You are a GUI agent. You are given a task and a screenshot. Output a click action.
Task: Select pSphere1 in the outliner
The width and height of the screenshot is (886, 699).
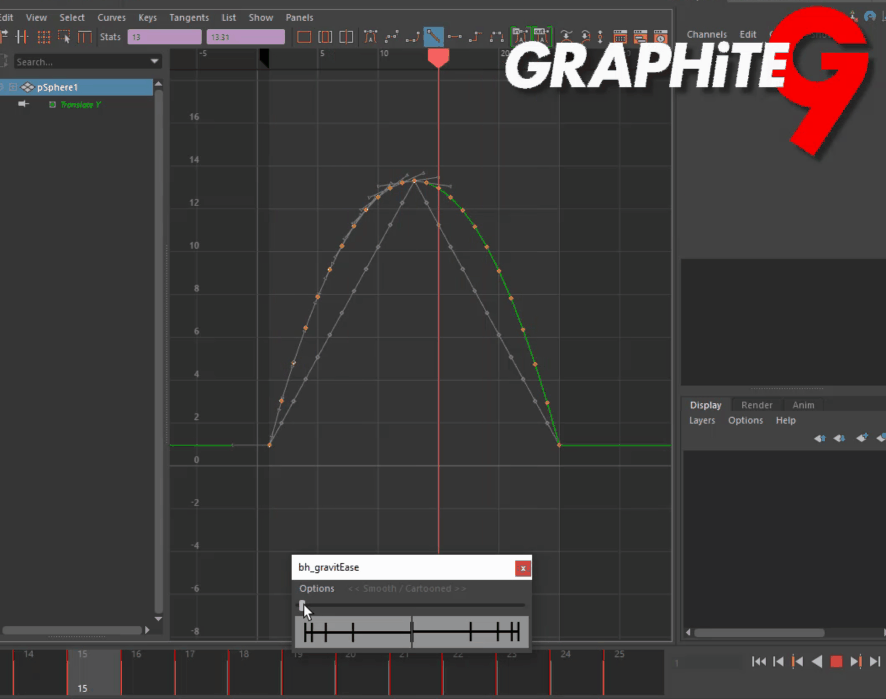click(x=76, y=87)
